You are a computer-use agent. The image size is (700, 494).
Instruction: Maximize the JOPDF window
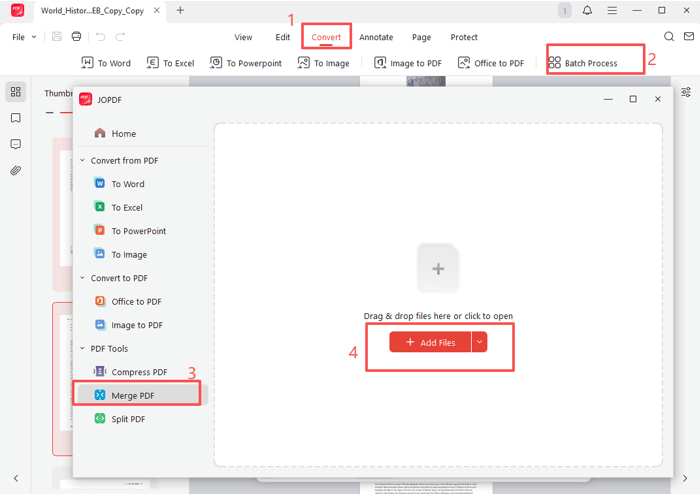pyautogui.click(x=633, y=99)
